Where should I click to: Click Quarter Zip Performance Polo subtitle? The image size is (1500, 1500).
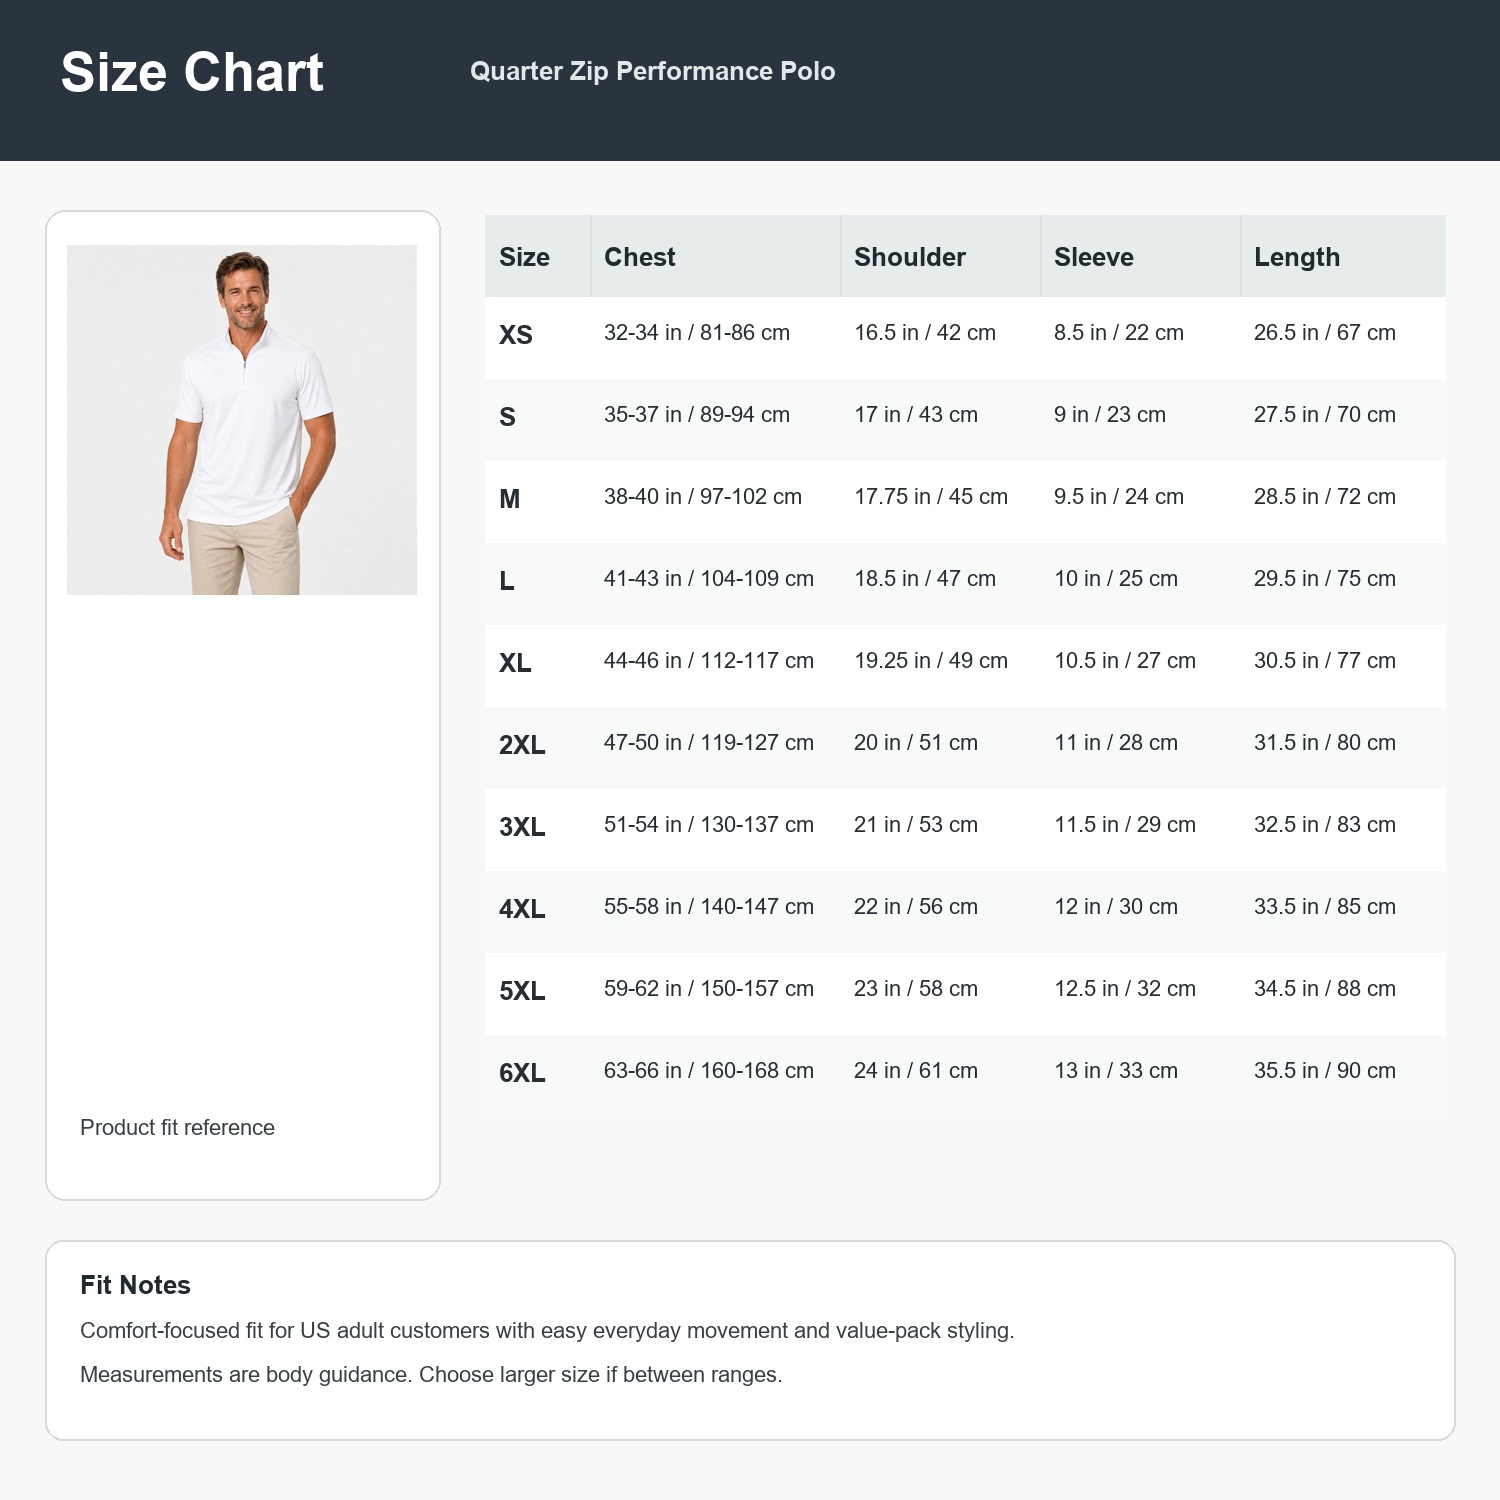(653, 71)
